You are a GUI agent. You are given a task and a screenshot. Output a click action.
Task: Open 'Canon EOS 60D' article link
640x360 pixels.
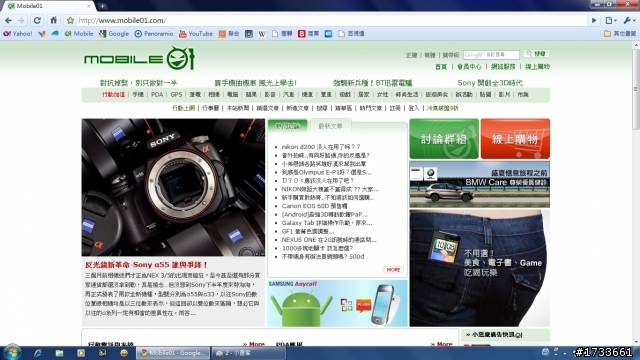pyautogui.click(x=314, y=206)
